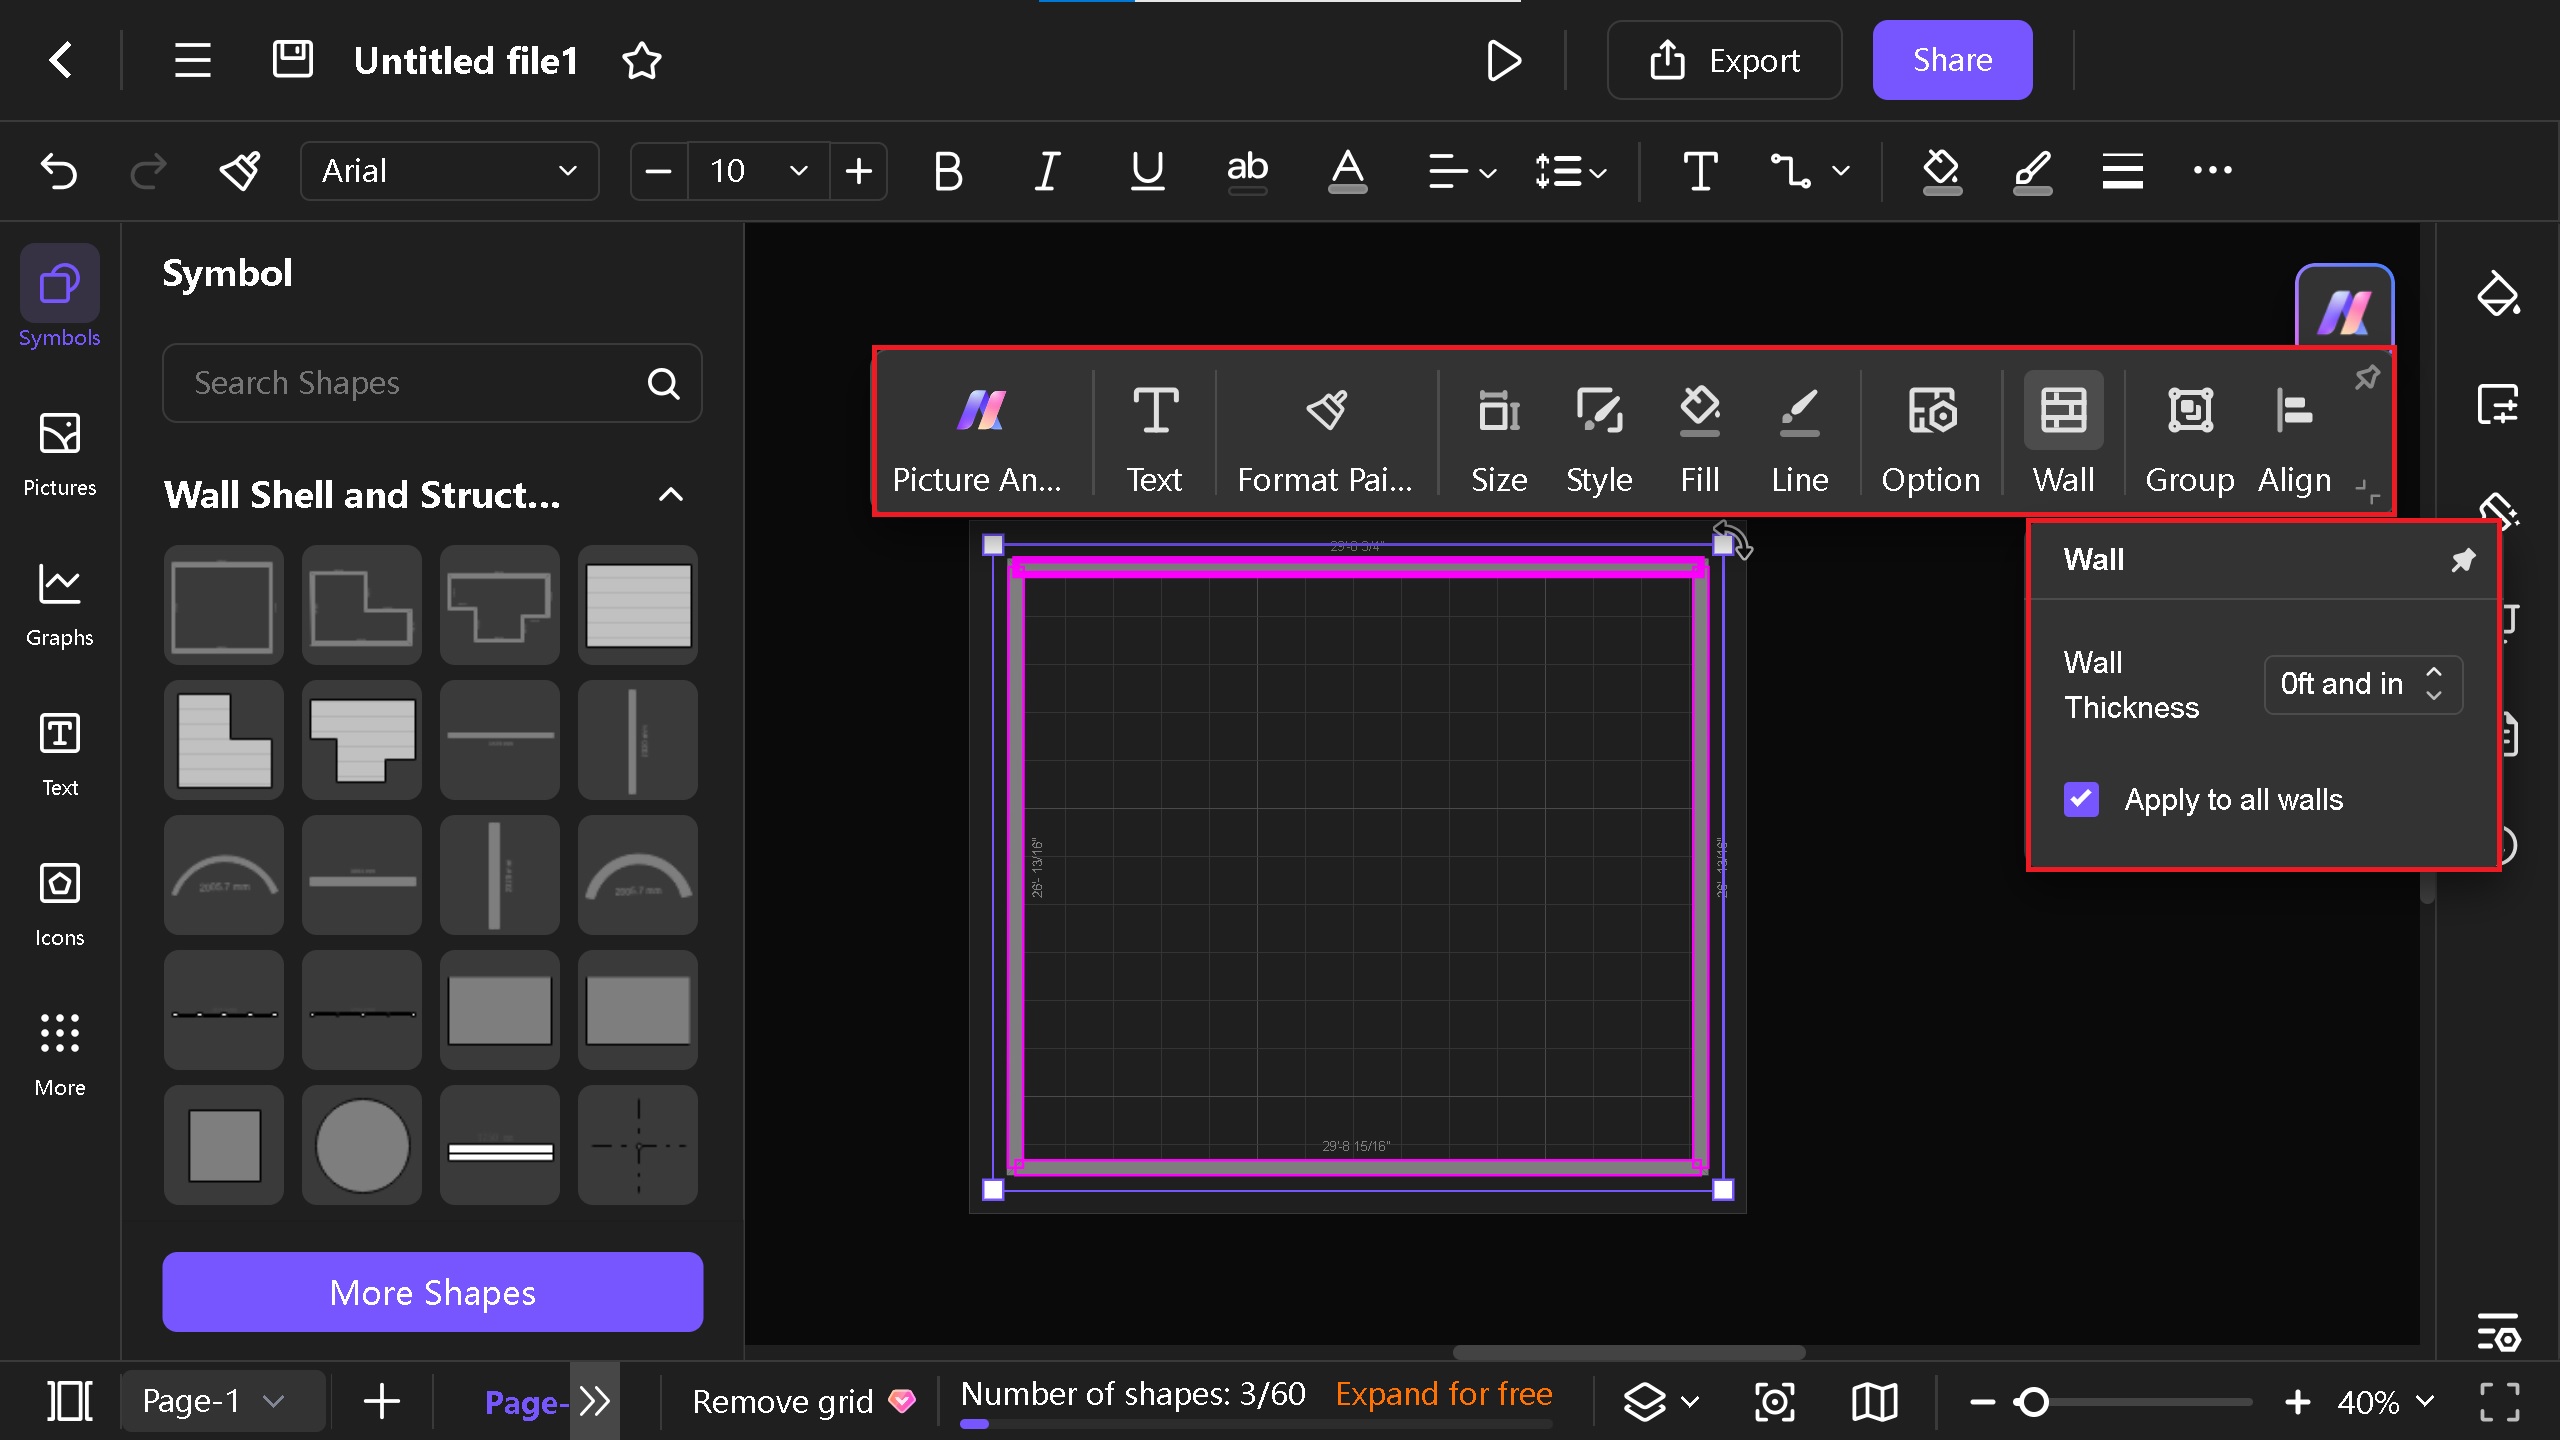Viewport: 2560px width, 1440px height.
Task: Click the Share button
Action: [x=1952, y=60]
